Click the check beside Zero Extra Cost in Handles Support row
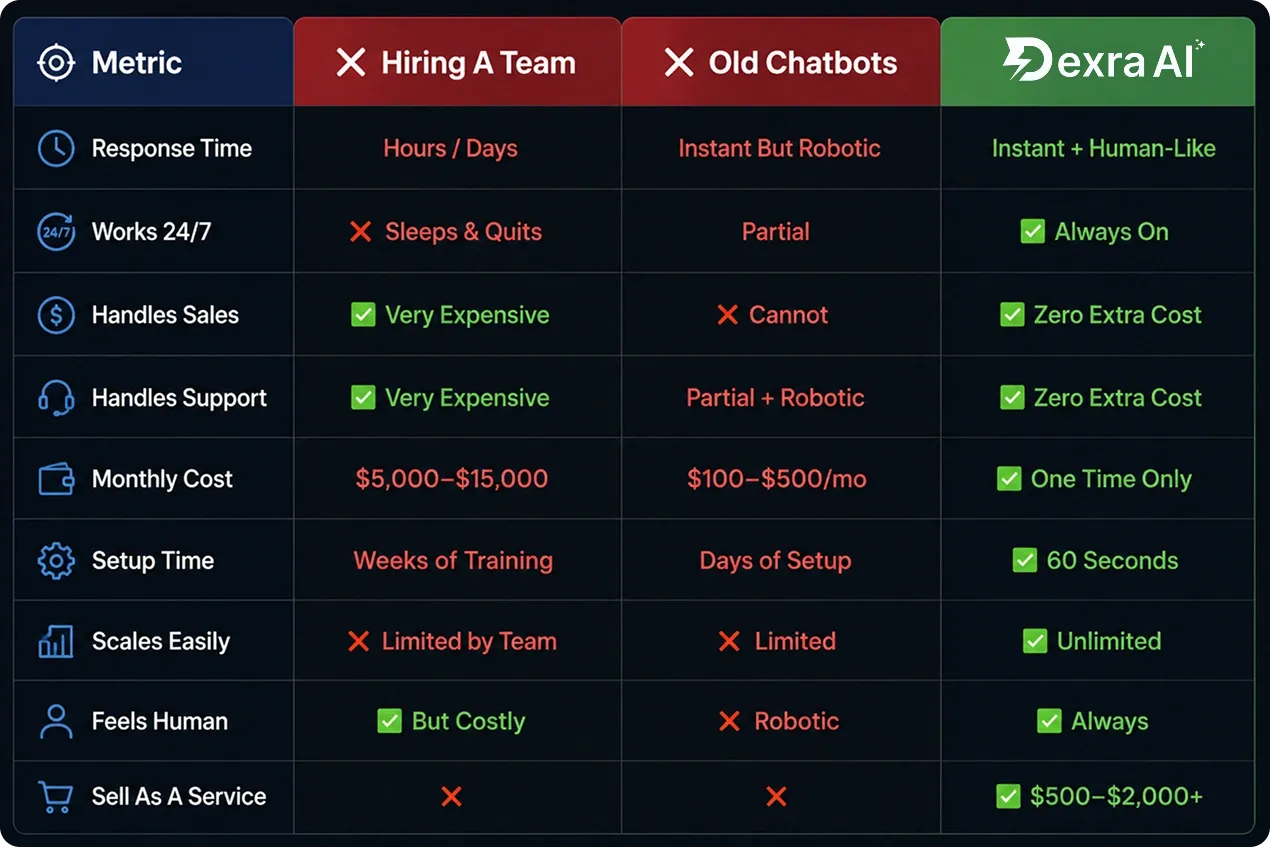Viewport: 1270px width, 847px height. click(x=1012, y=398)
